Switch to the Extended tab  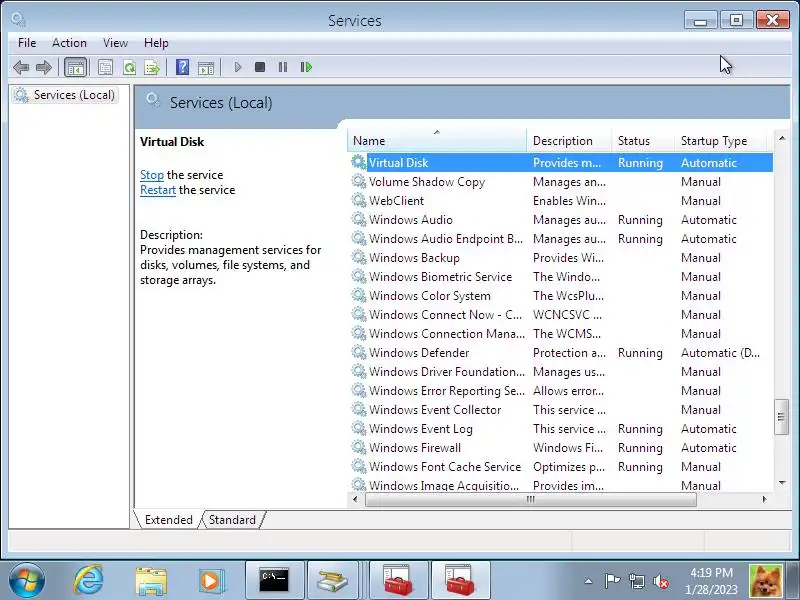(169, 520)
